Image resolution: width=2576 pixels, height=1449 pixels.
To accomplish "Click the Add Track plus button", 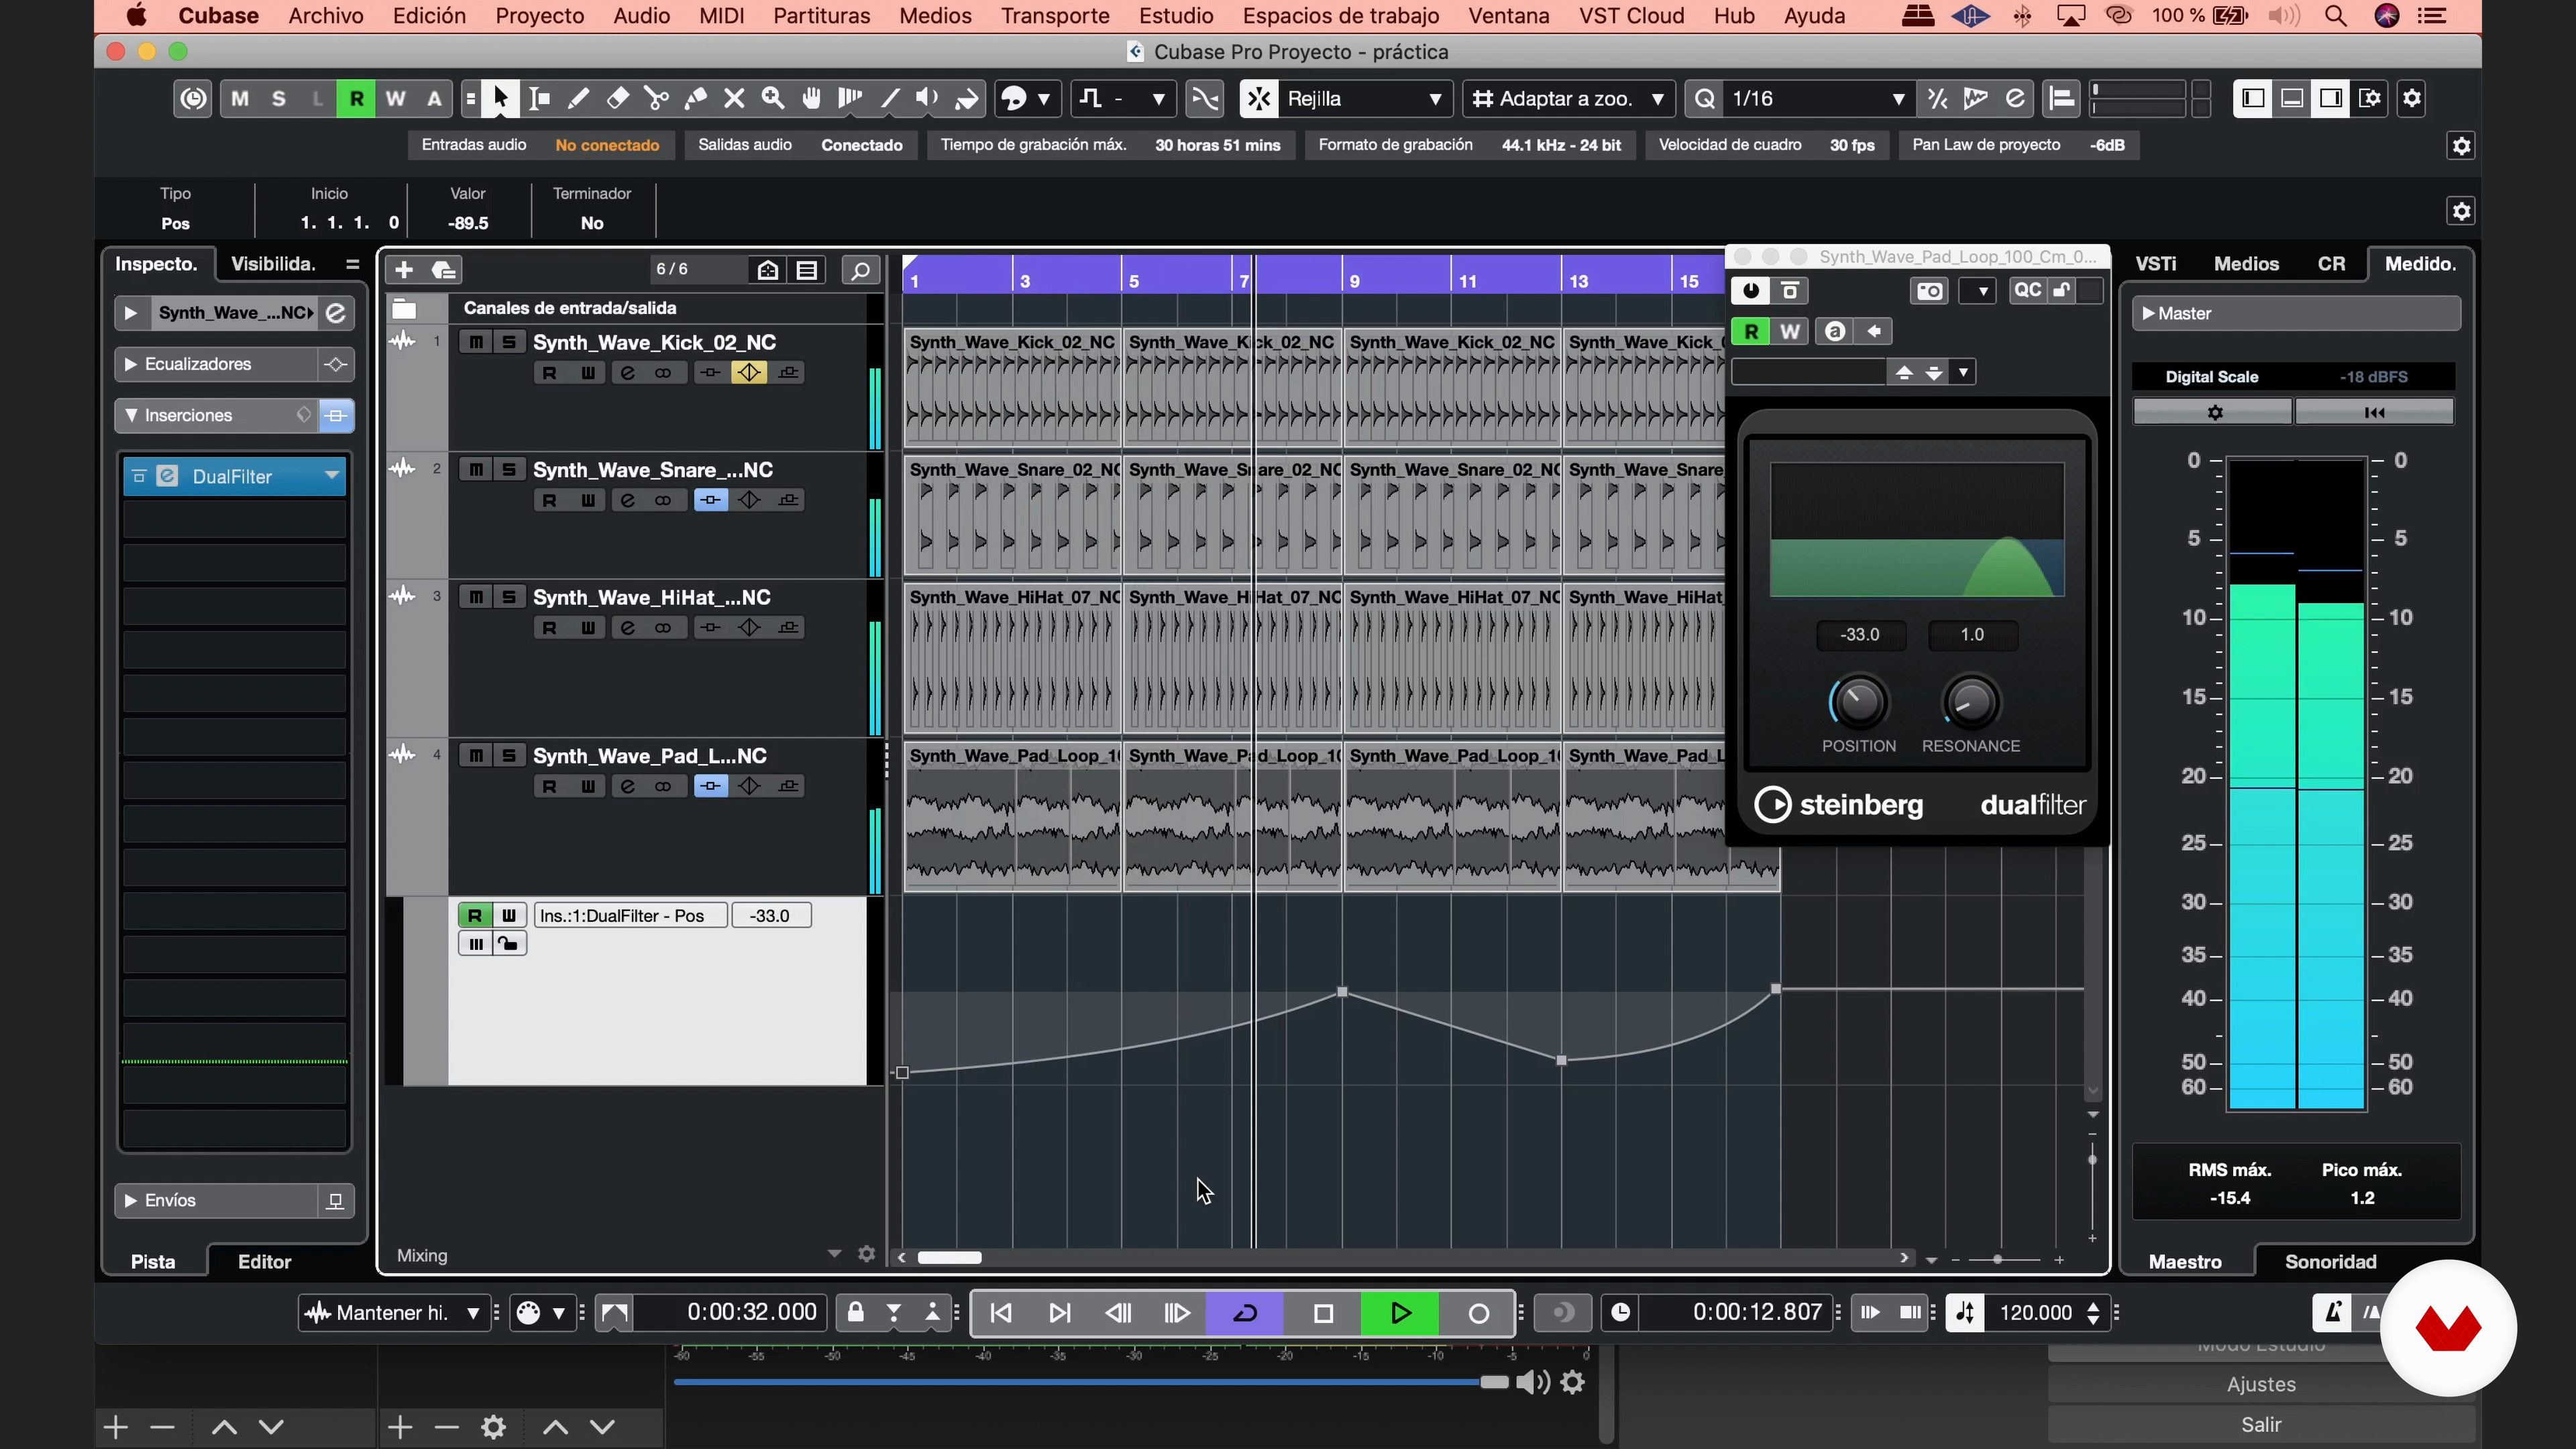I will point(404,270).
